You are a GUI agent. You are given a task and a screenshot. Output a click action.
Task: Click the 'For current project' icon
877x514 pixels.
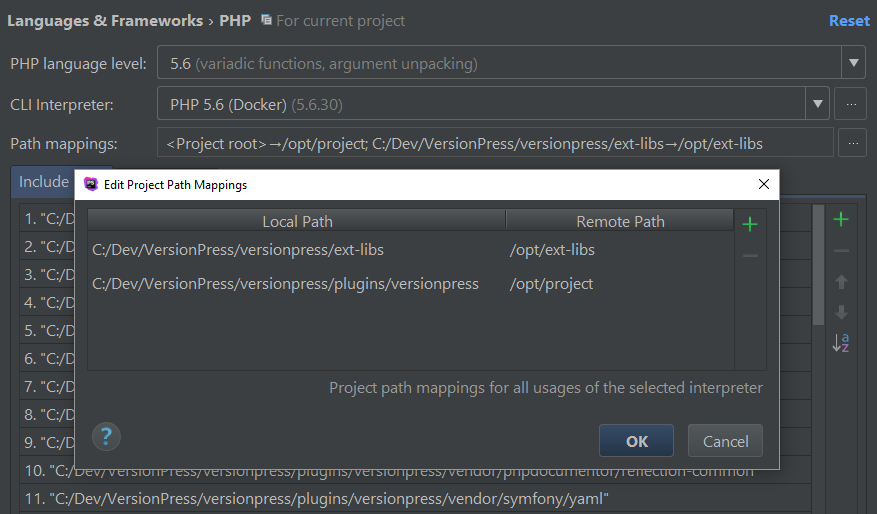click(x=266, y=20)
